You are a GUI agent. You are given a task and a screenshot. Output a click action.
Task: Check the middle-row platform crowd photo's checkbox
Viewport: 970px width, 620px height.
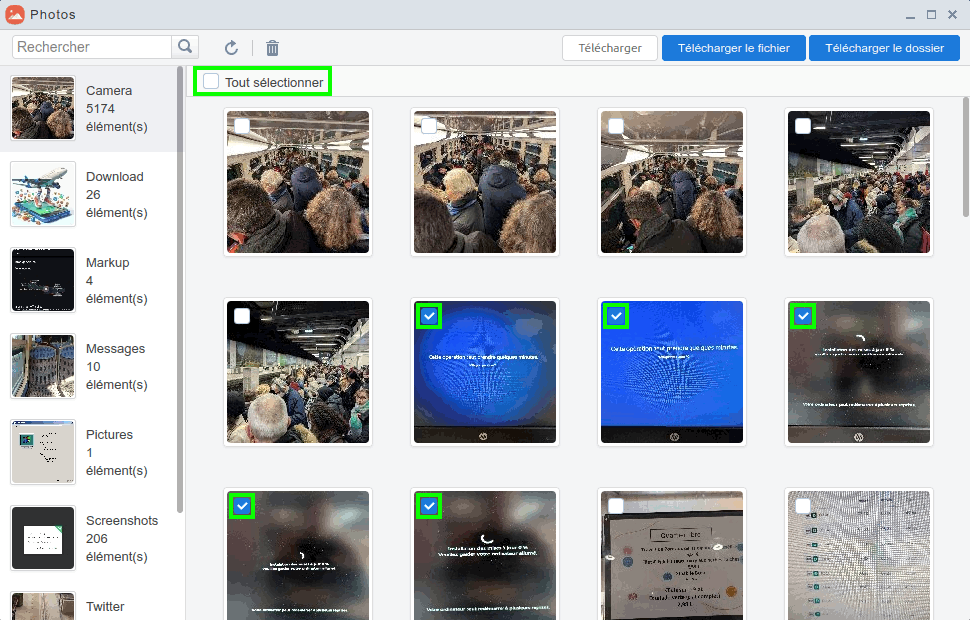(242, 316)
